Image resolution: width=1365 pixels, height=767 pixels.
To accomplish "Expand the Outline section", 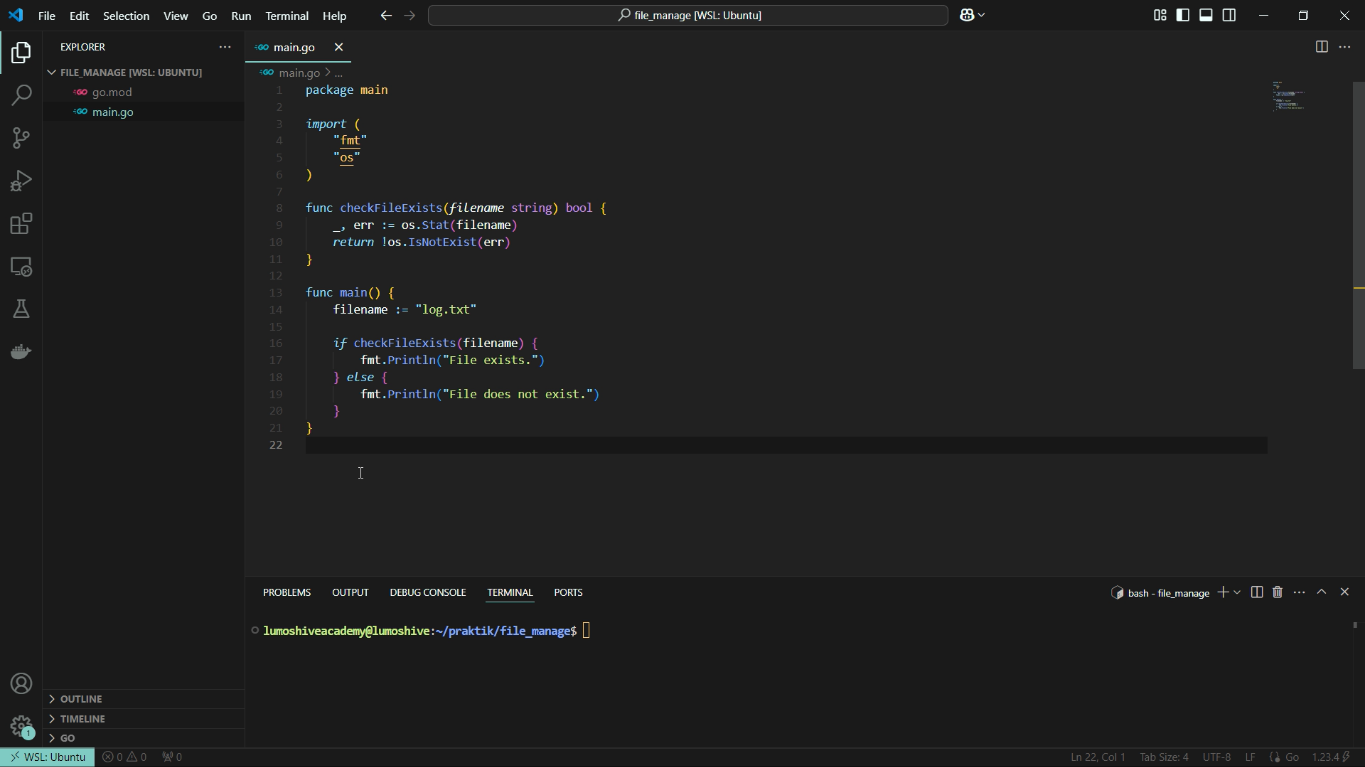I will (81, 699).
